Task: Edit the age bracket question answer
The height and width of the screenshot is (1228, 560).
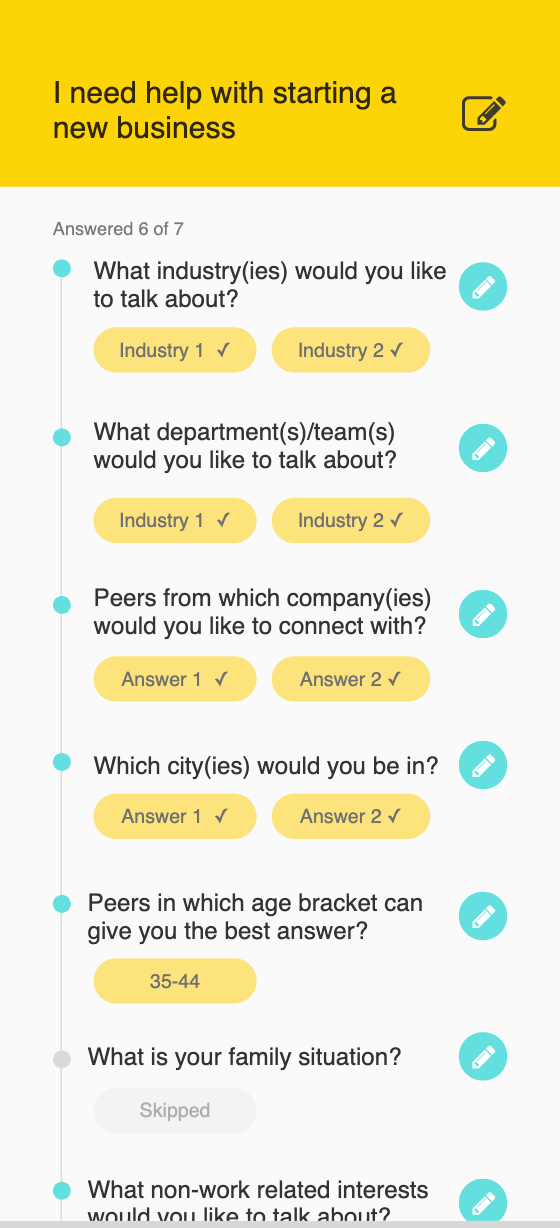Action: (483, 915)
